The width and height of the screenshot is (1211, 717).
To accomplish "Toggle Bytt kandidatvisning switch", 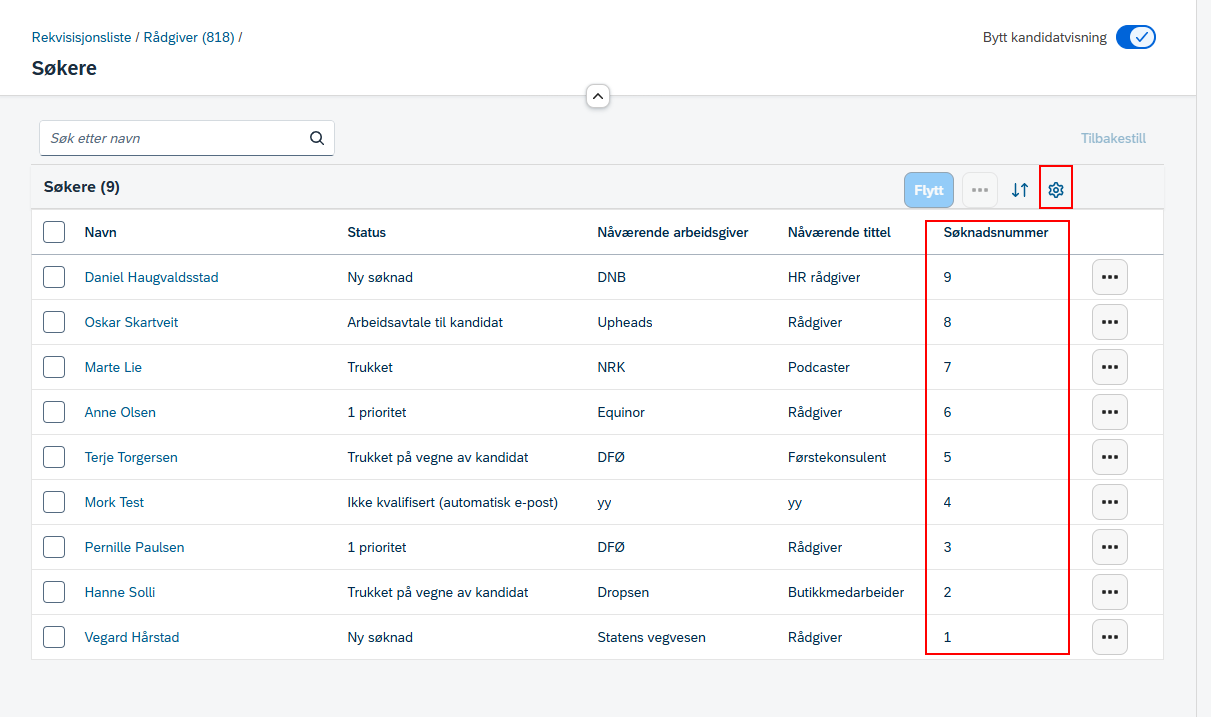I will point(1136,37).
